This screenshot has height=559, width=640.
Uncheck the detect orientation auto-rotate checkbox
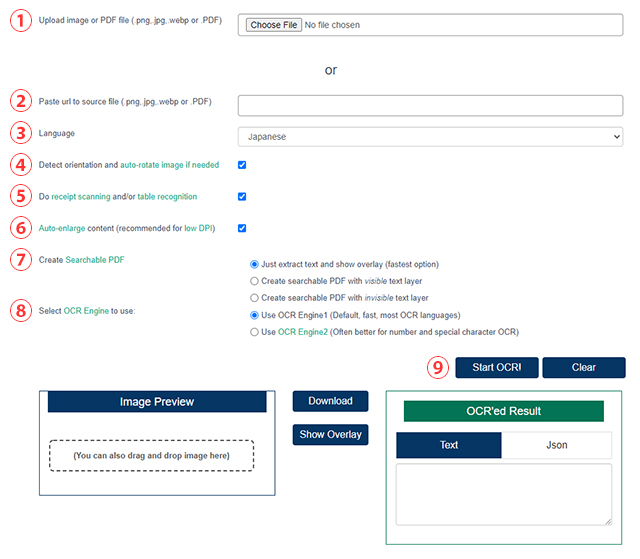(x=242, y=165)
